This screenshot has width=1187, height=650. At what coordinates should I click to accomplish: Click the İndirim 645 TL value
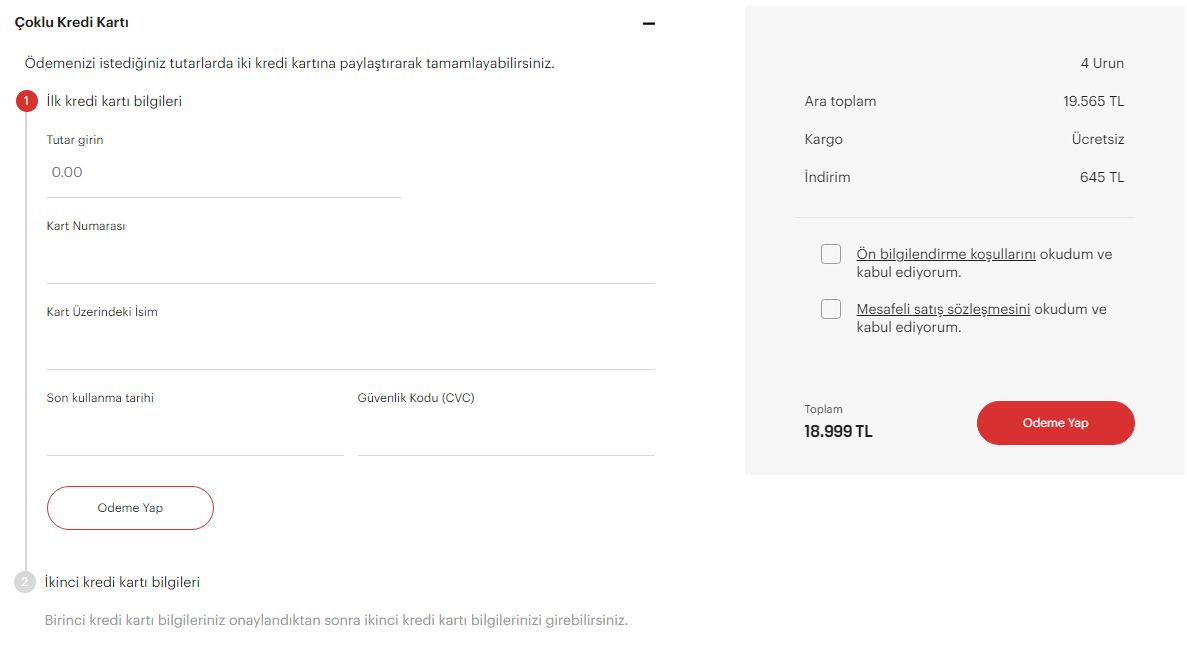pyautogui.click(x=1101, y=177)
